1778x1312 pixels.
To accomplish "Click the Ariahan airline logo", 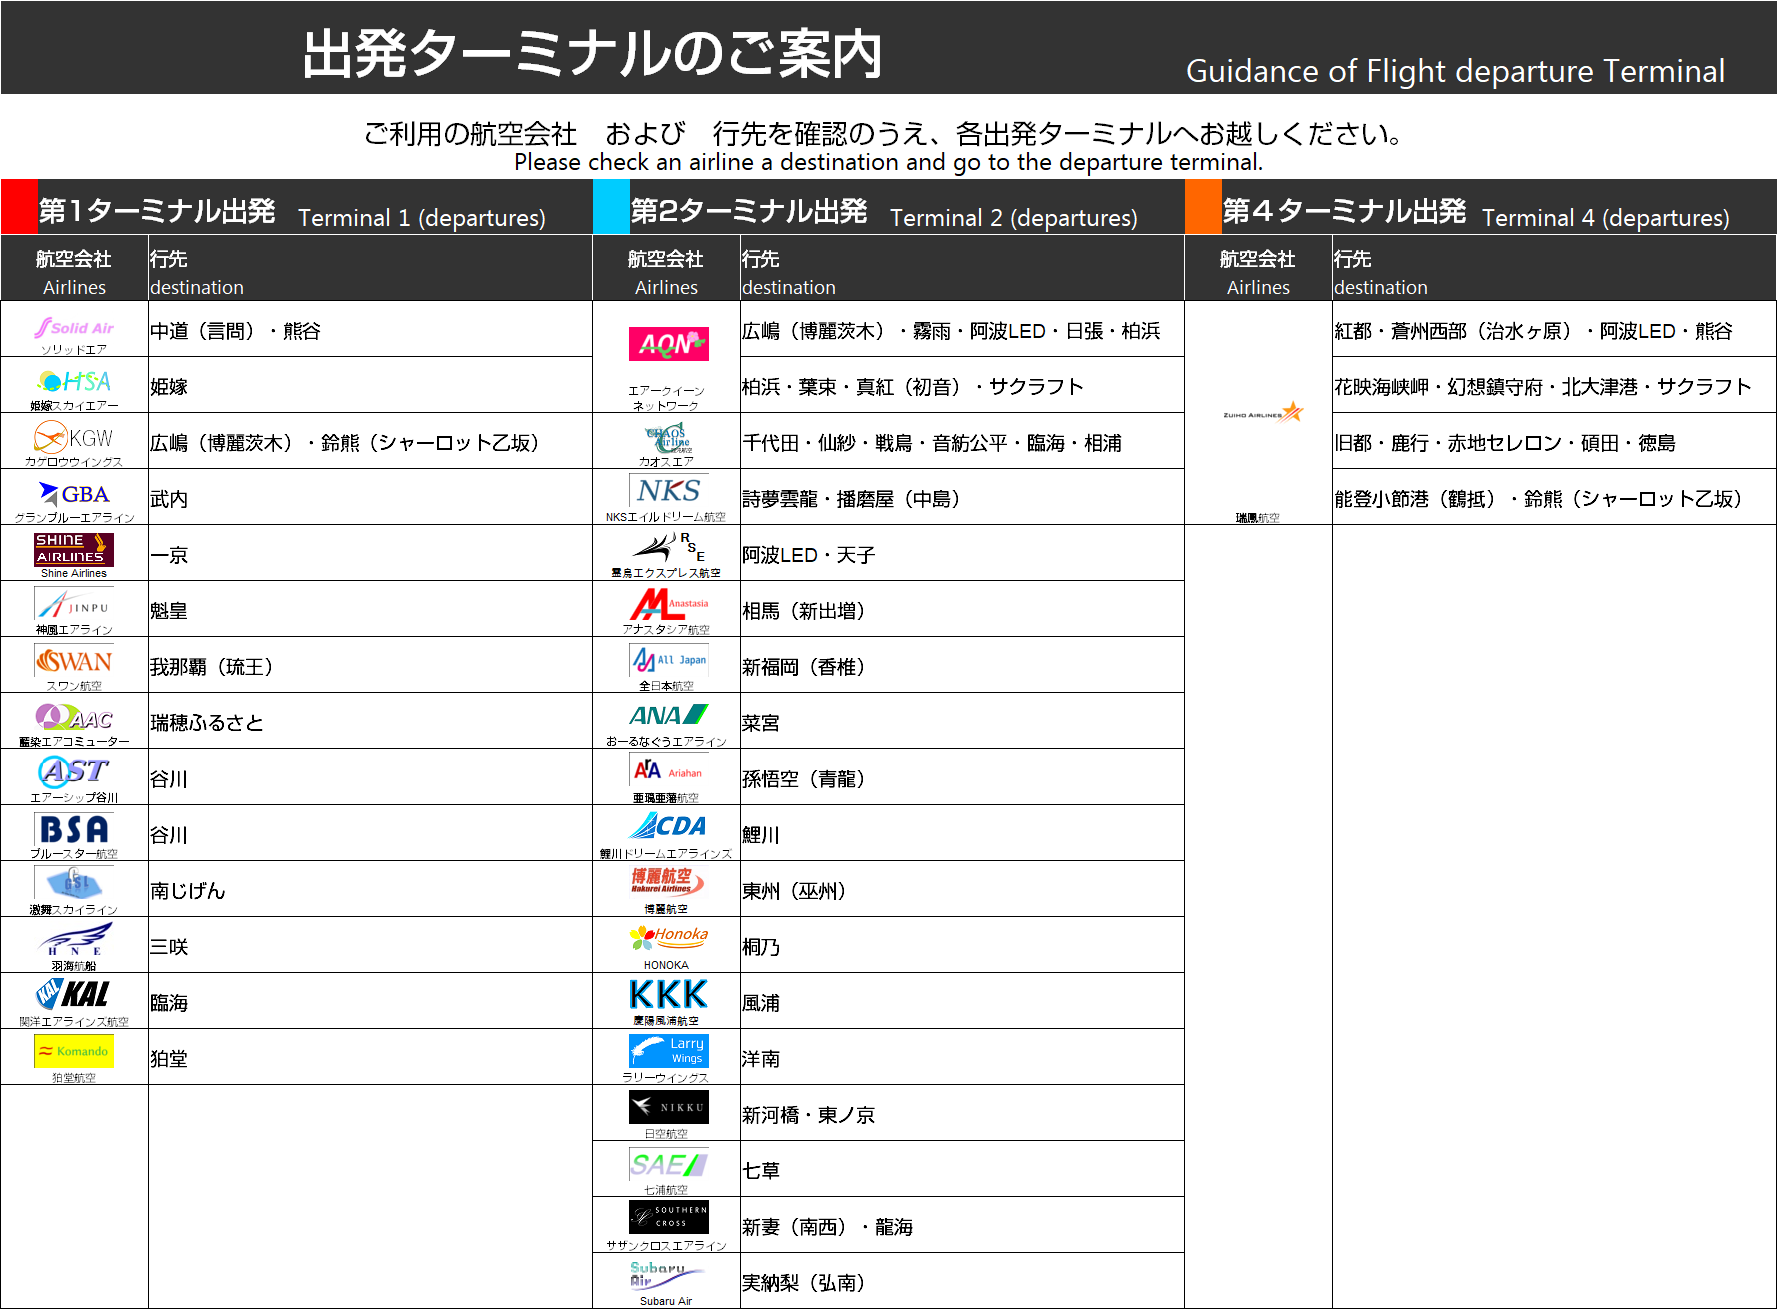I will [x=668, y=771].
